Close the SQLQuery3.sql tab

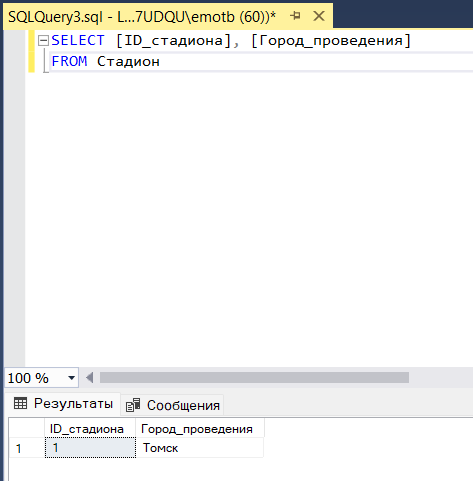click(319, 16)
